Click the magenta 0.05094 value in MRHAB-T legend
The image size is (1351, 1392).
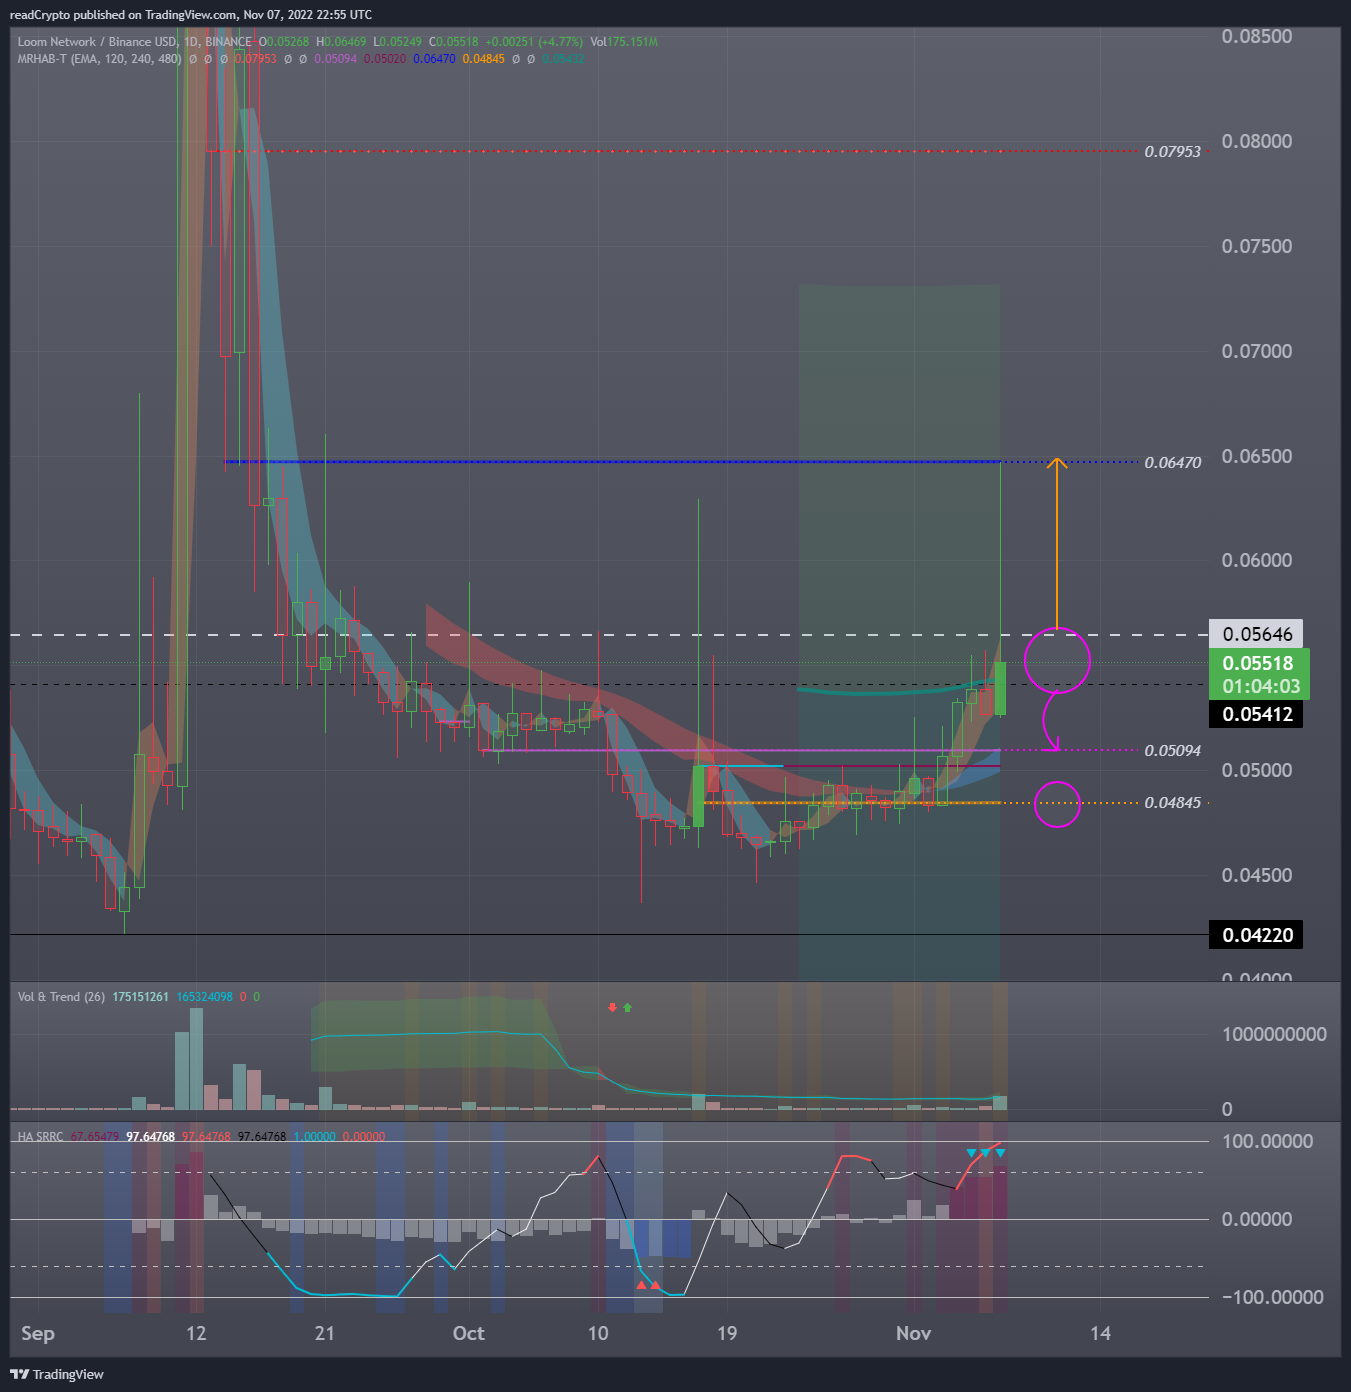[335, 59]
